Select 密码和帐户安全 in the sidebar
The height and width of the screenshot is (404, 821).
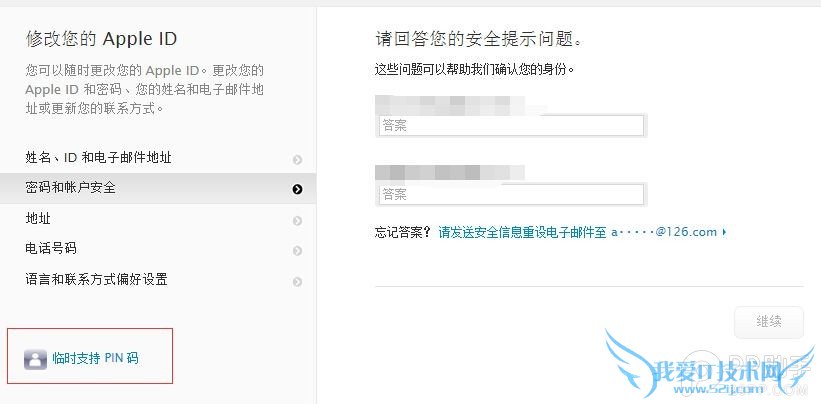(71, 187)
